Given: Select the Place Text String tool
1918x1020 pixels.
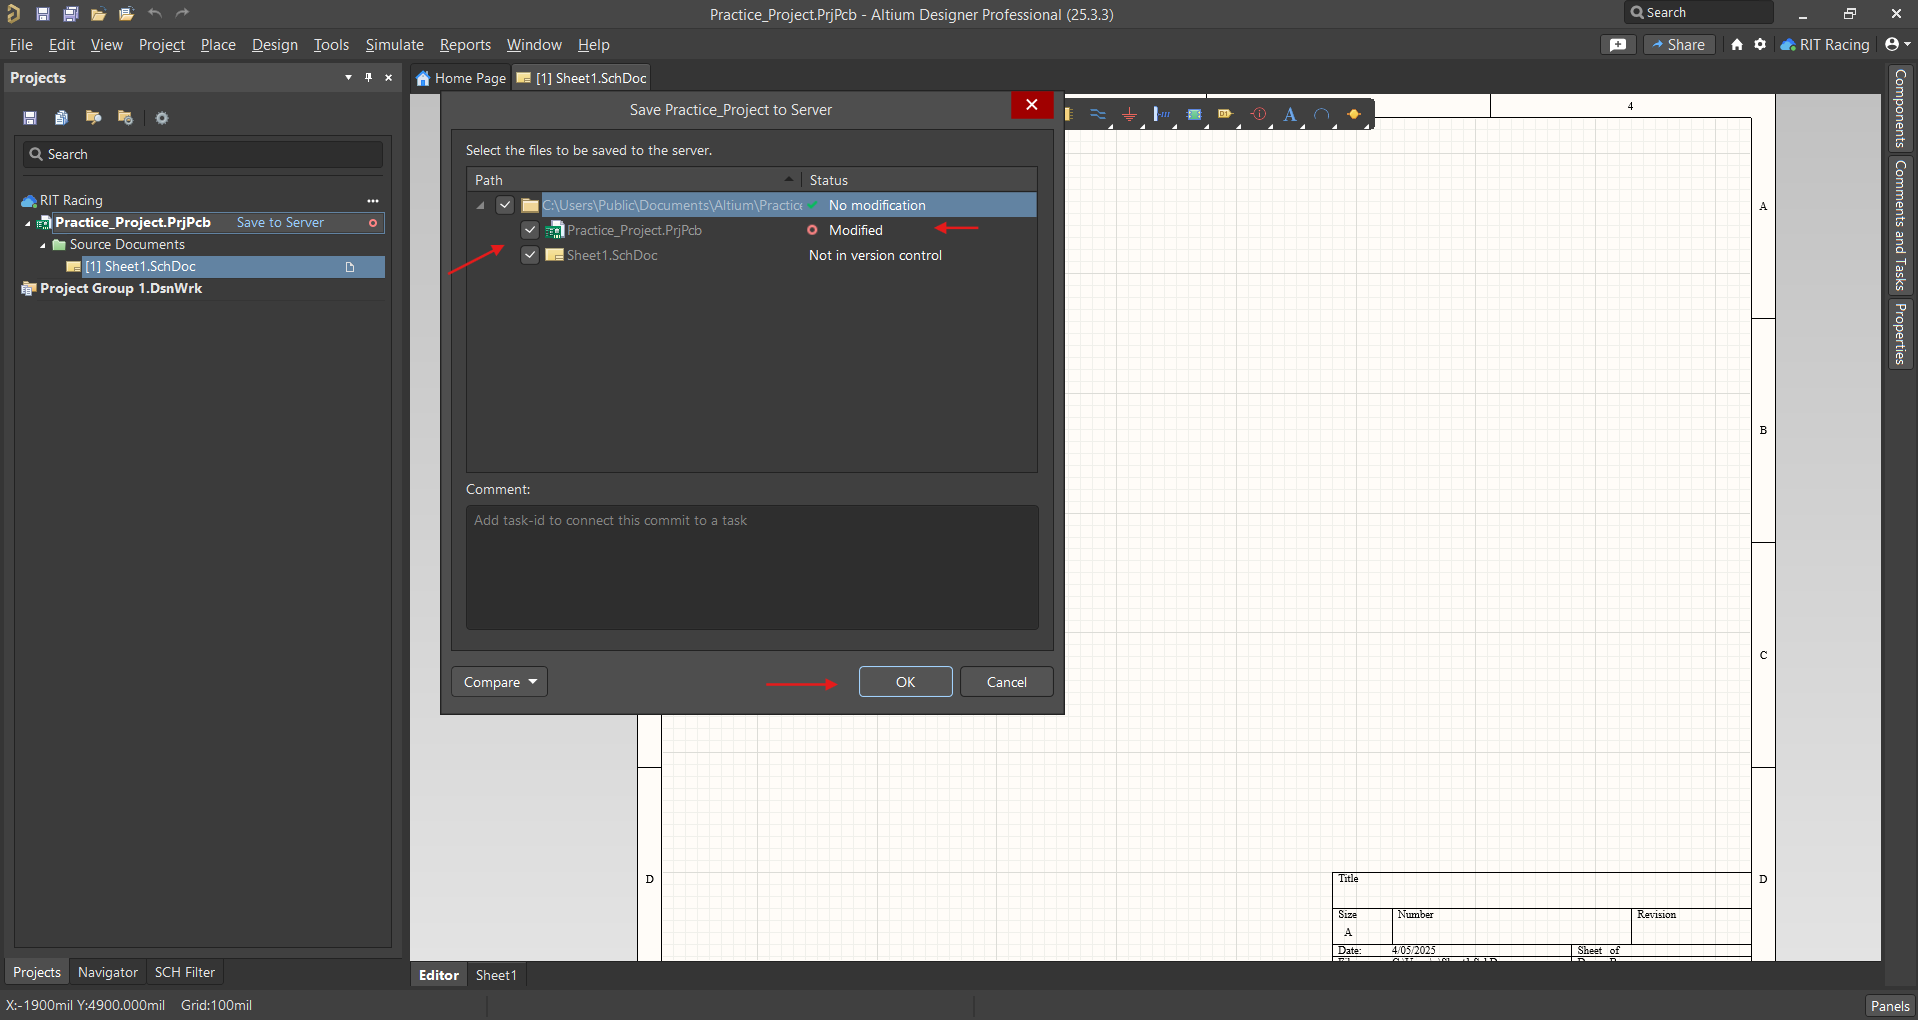Looking at the screenshot, I should pos(1290,114).
